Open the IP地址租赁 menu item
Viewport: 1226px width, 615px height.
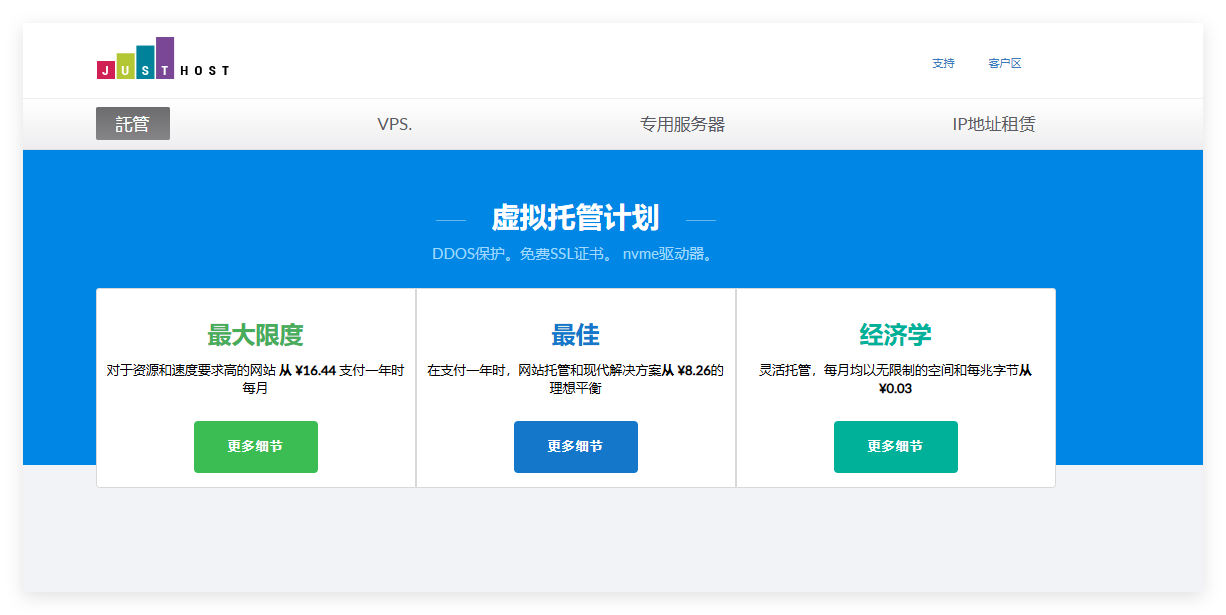[x=993, y=124]
